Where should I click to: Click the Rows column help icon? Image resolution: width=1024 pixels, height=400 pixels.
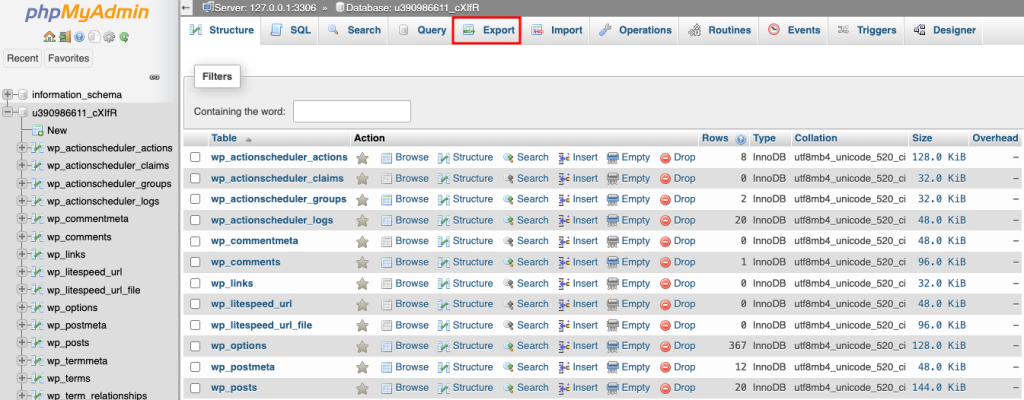pos(741,139)
